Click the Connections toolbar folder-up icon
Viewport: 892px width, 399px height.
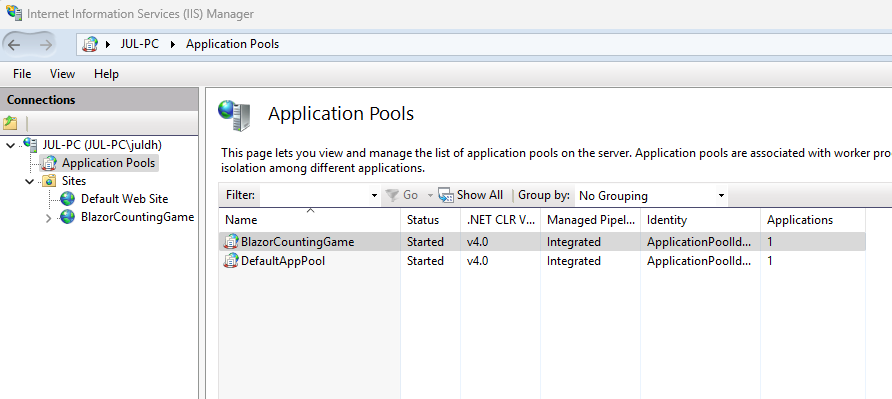point(10,123)
